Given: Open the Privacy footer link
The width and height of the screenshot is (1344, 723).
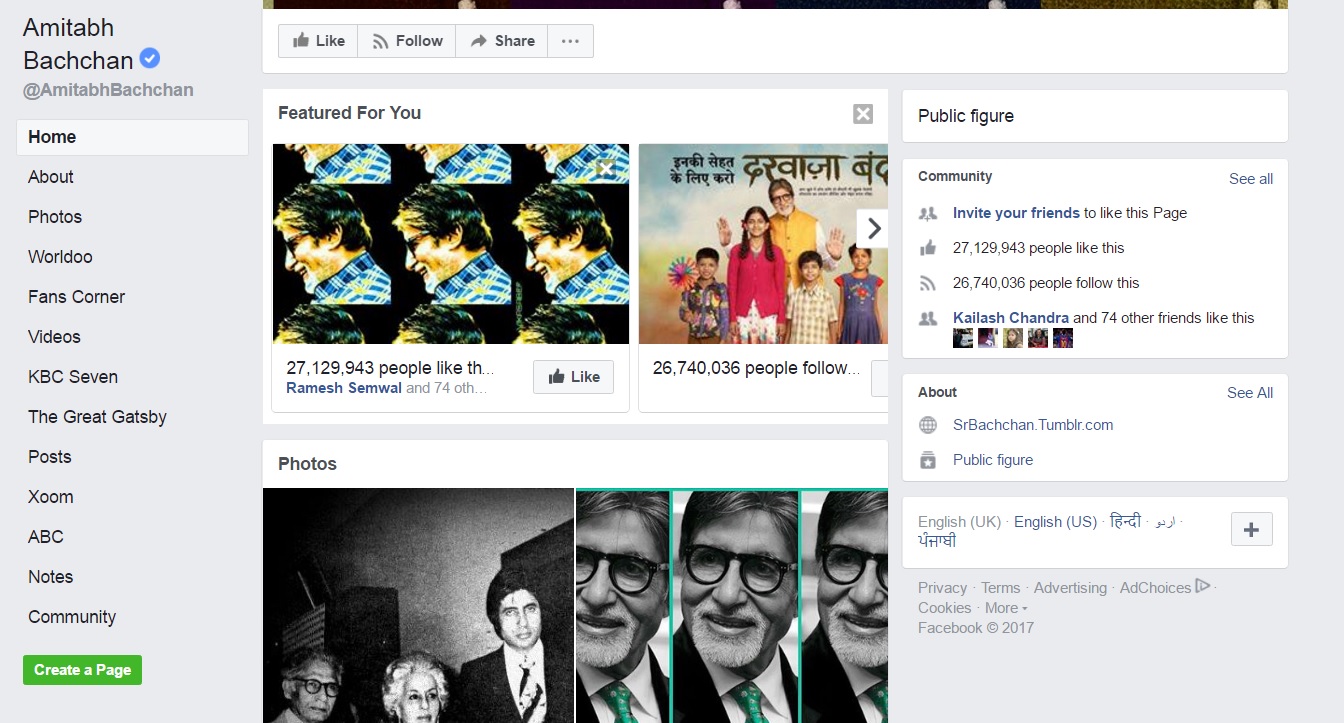Looking at the screenshot, I should click(x=942, y=588).
